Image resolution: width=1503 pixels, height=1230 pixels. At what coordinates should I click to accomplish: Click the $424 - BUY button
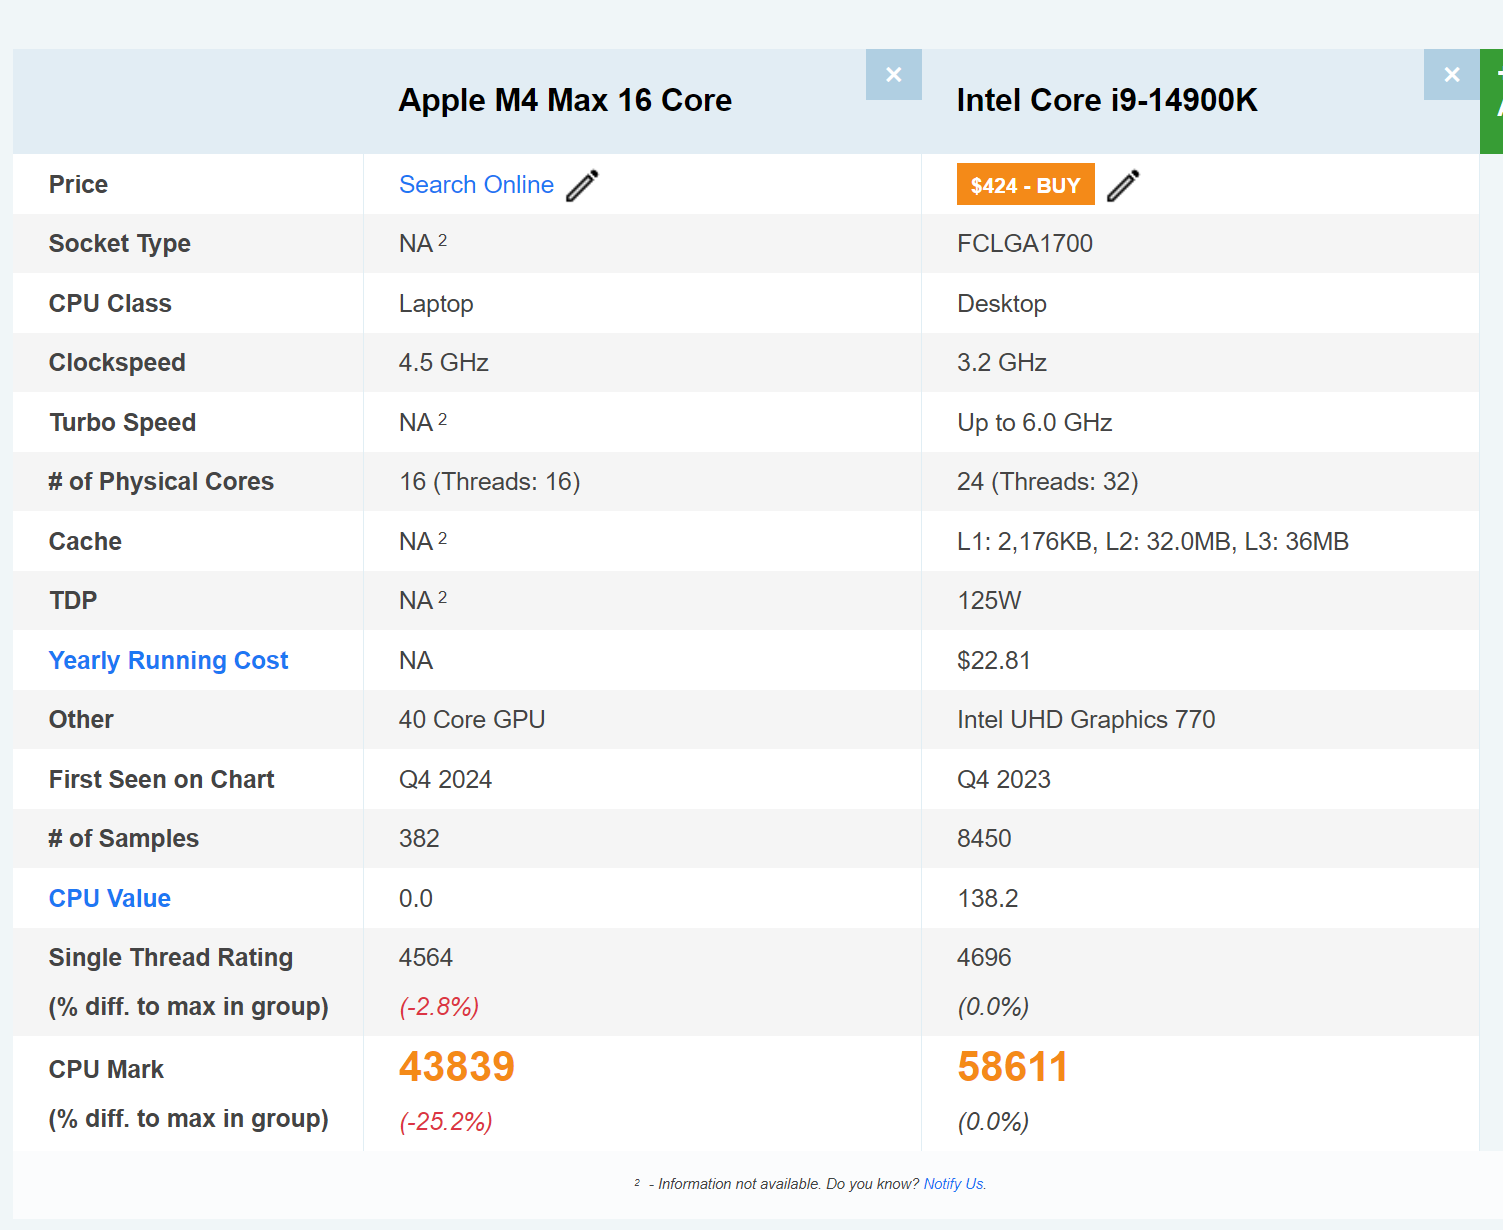[x=1025, y=185]
